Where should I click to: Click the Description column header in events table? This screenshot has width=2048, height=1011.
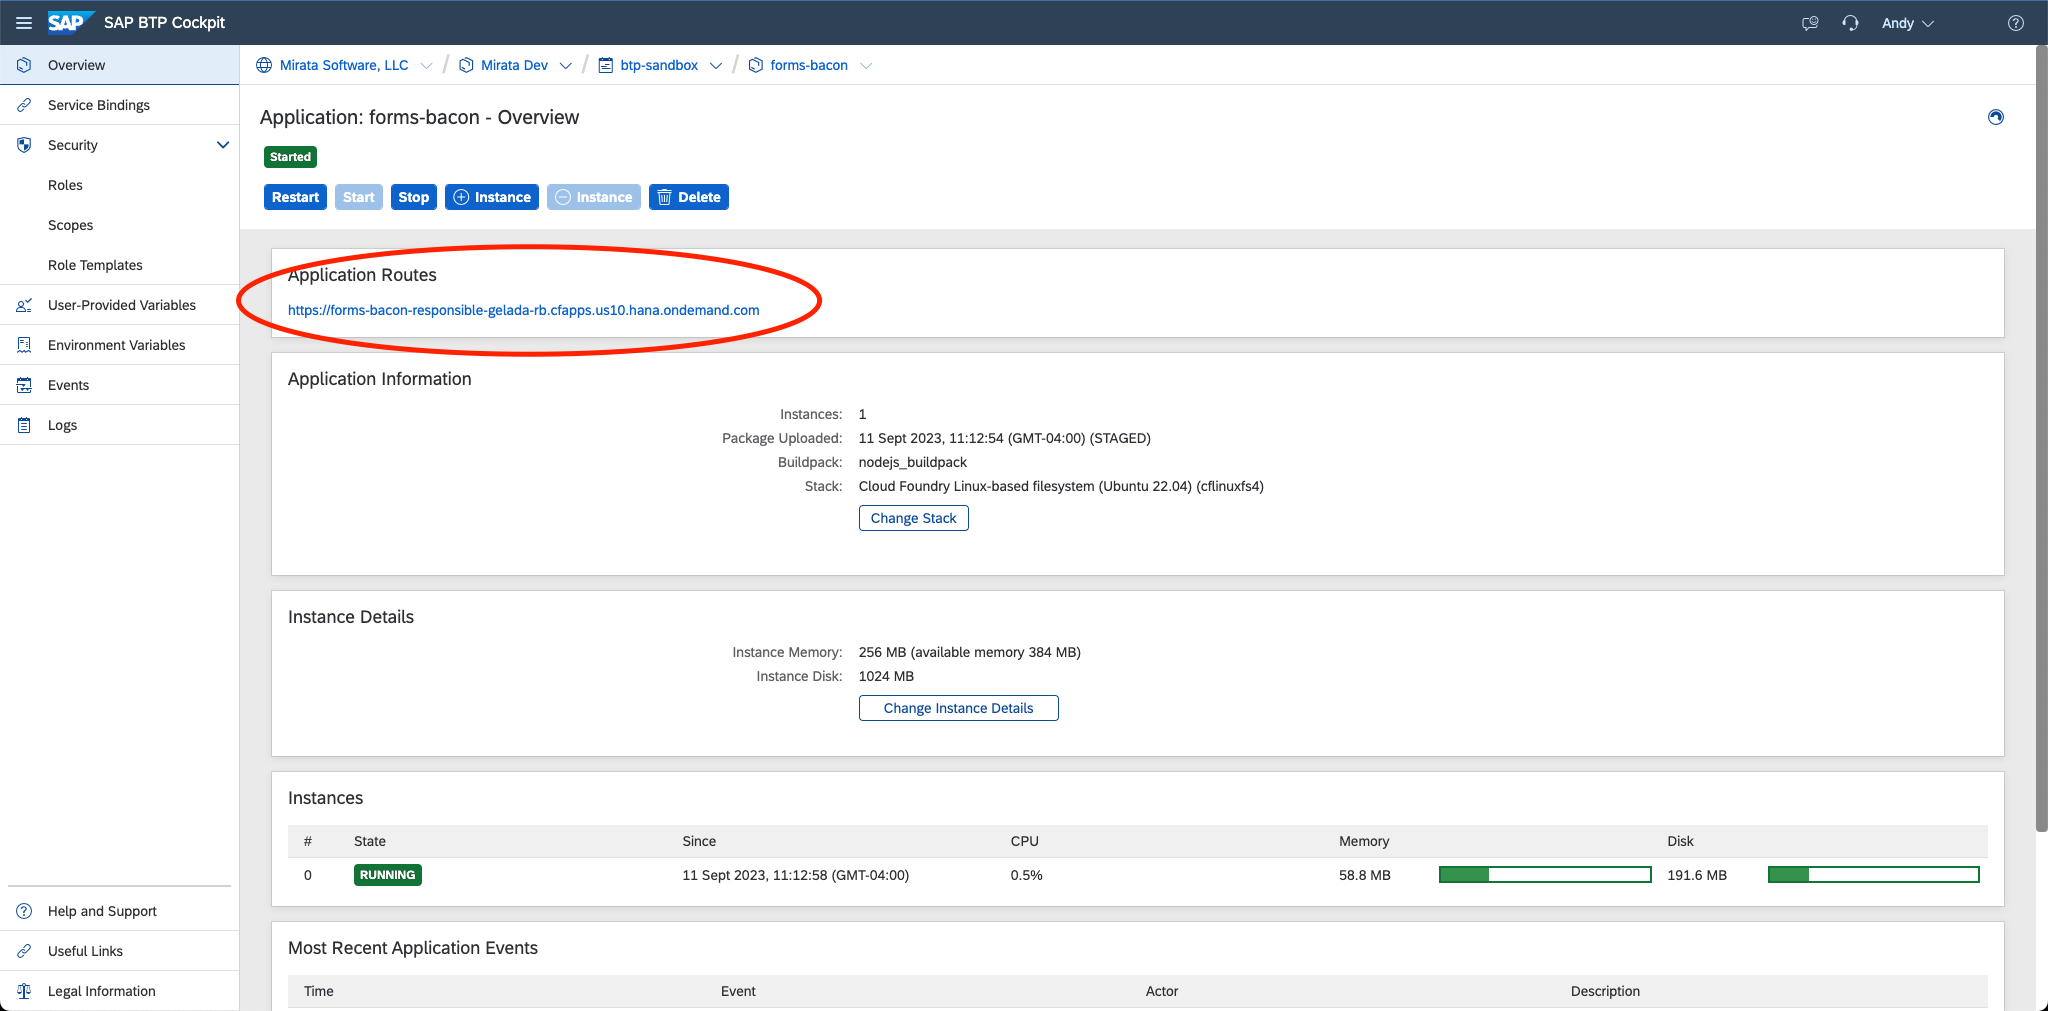[1605, 991]
